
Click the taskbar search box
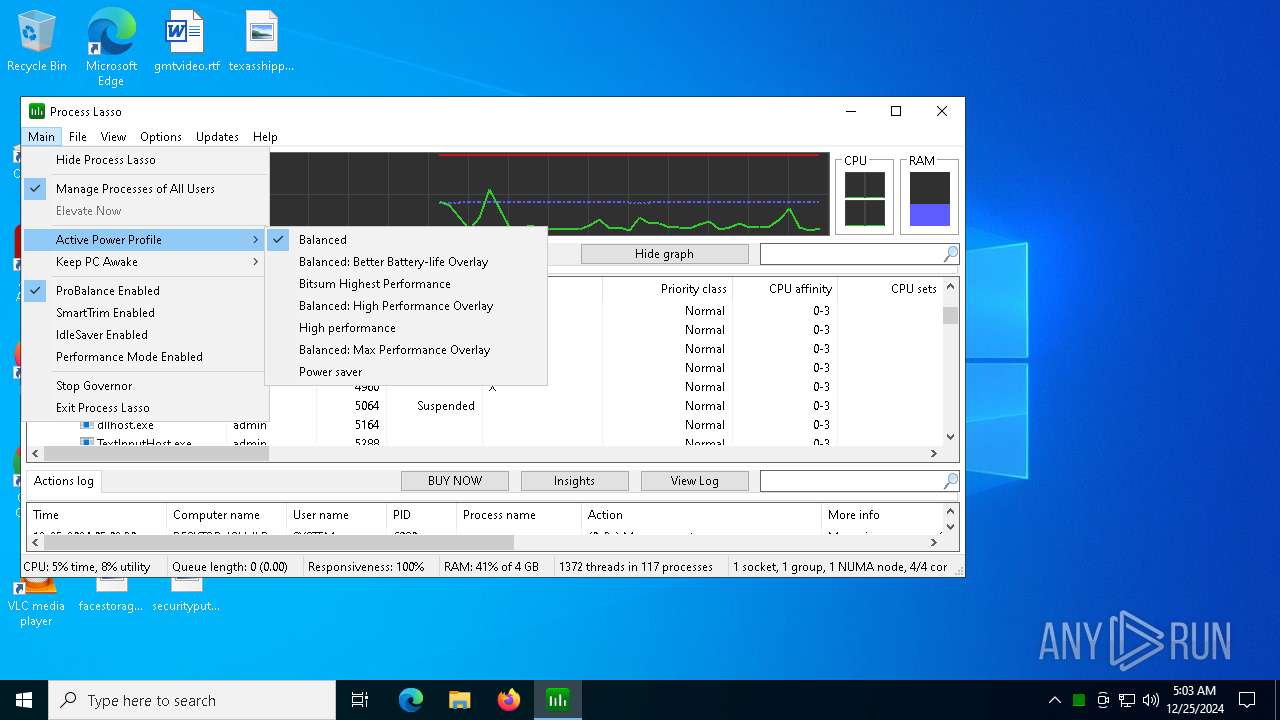[192, 700]
